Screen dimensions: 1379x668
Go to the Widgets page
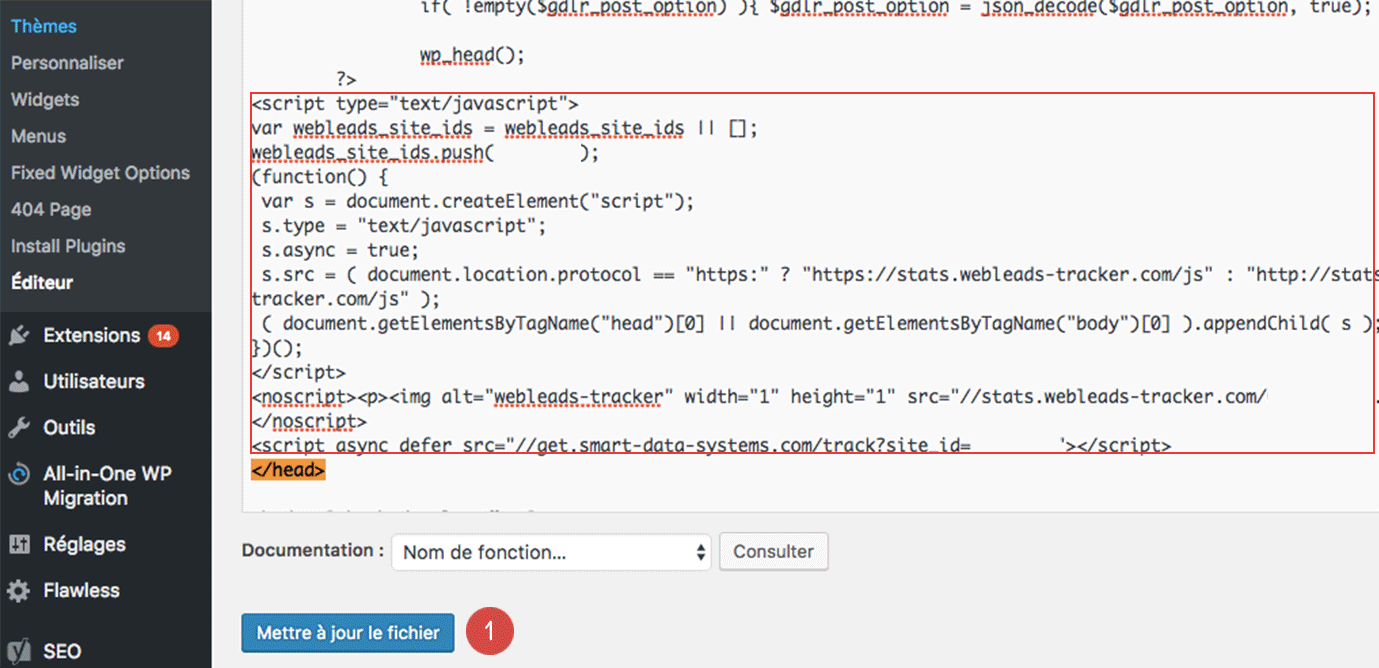pos(45,100)
